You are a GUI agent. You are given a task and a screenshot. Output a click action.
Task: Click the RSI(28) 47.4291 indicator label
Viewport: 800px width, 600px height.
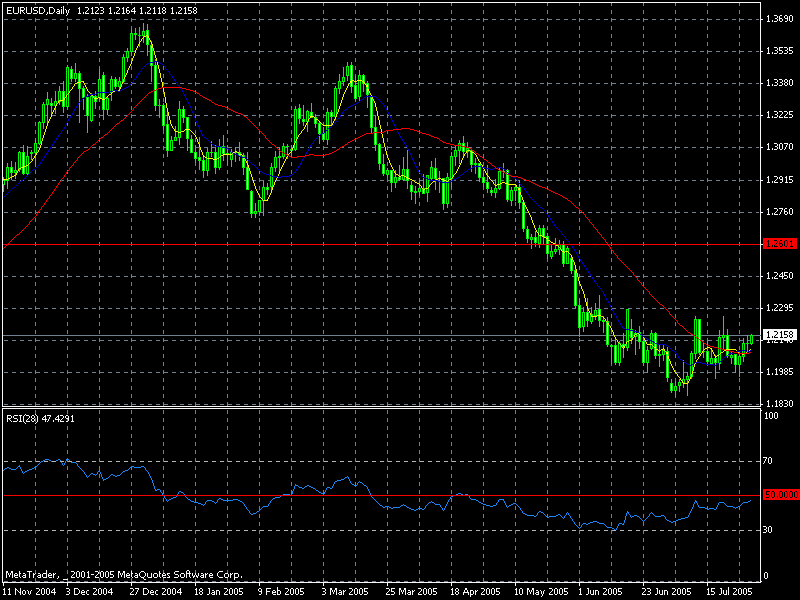coord(40,418)
